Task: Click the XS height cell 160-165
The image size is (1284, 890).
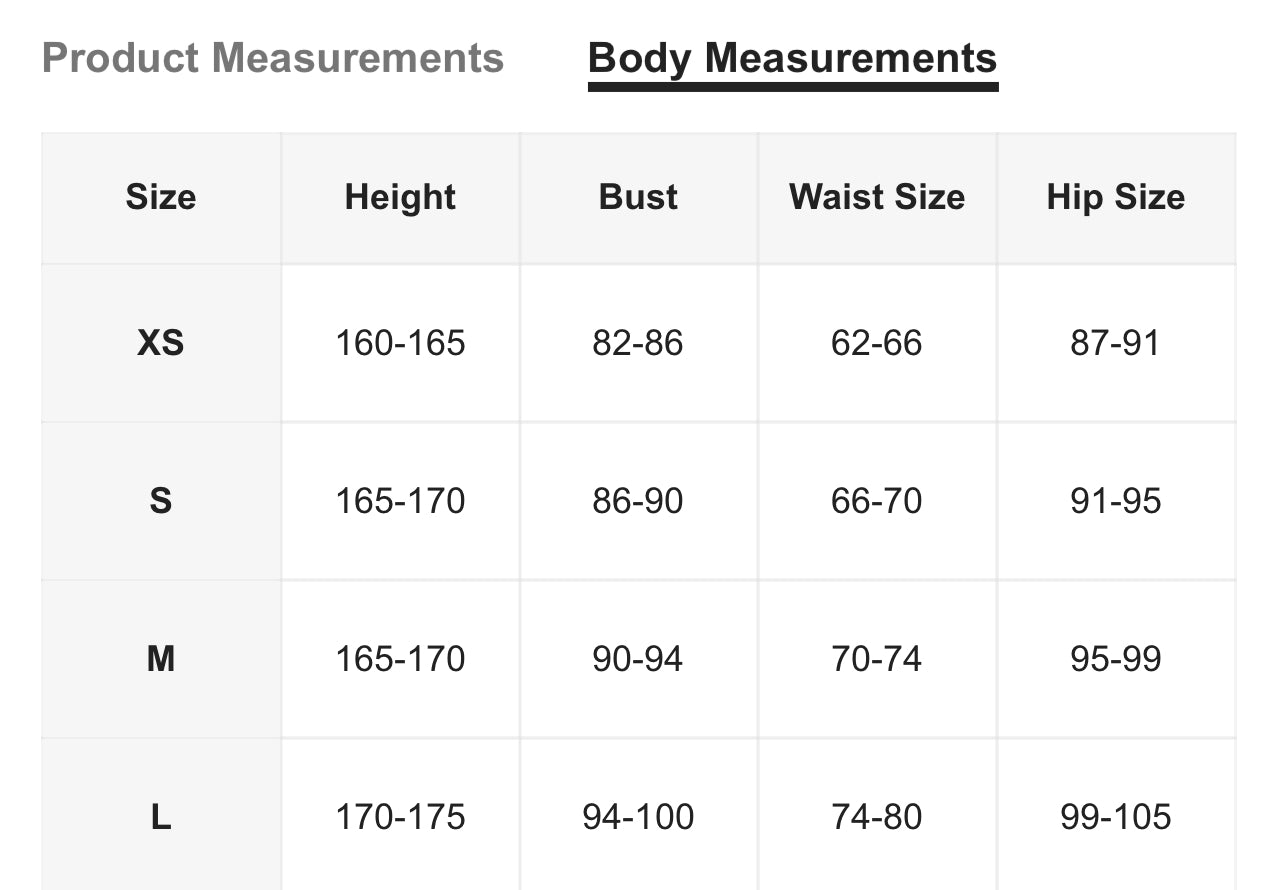Action: [400, 343]
